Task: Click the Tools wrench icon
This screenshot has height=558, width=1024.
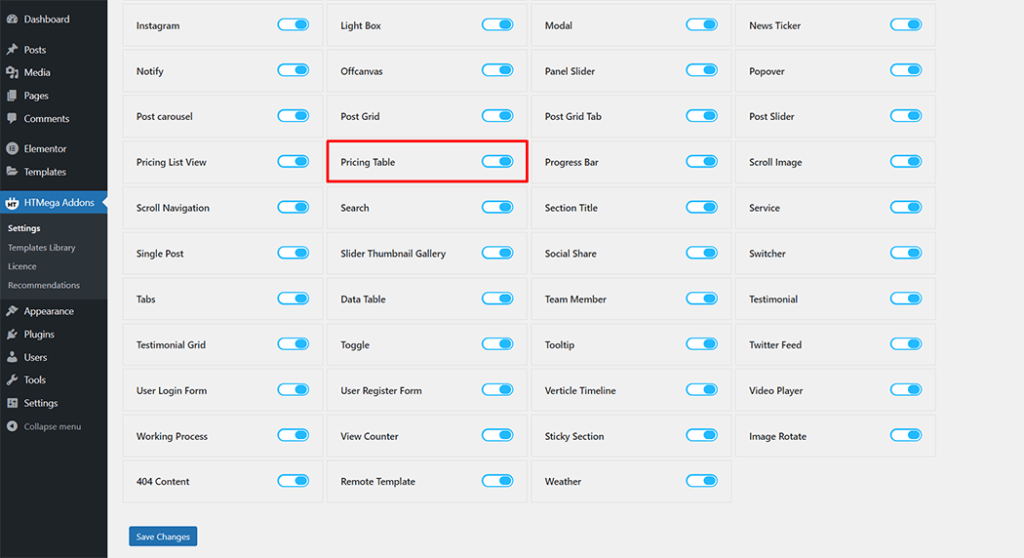Action: point(12,380)
